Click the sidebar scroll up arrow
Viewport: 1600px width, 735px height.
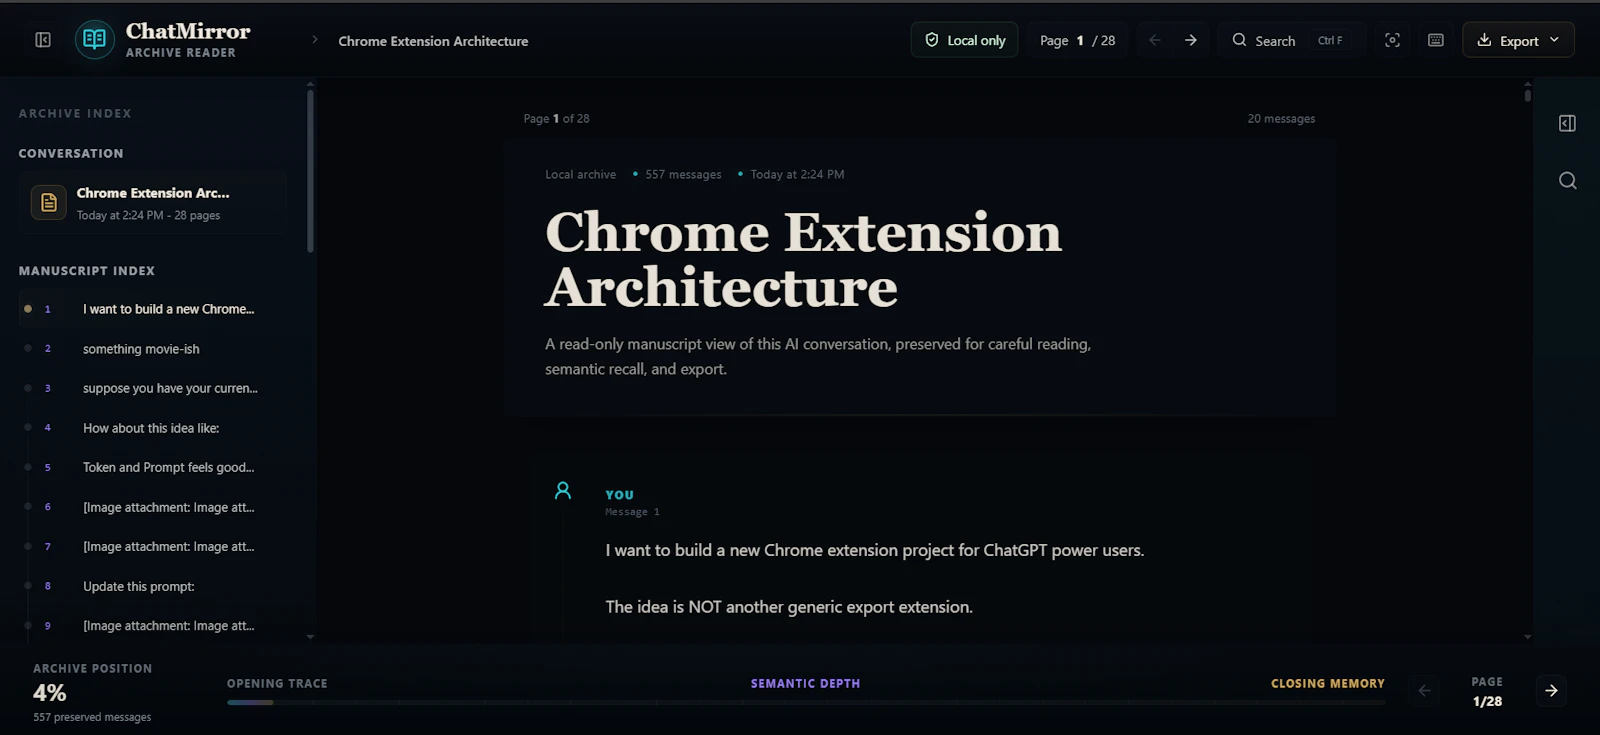310,85
